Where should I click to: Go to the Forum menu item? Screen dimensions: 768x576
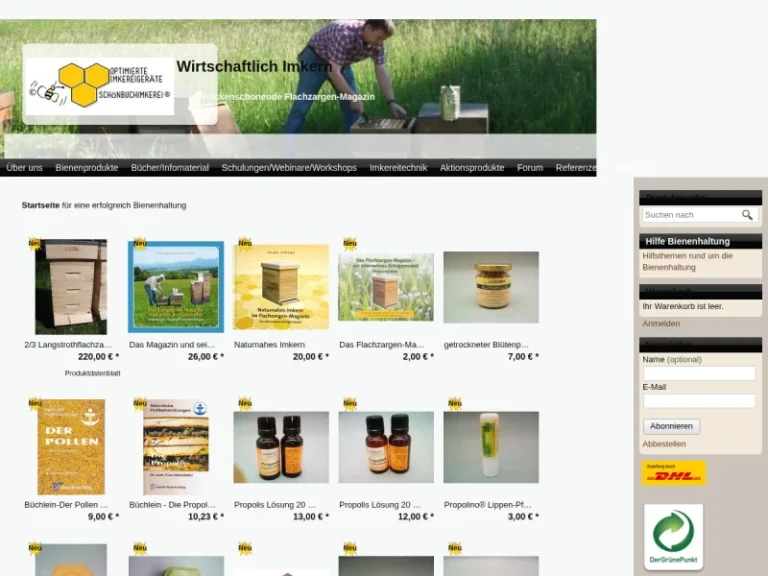(x=530, y=168)
